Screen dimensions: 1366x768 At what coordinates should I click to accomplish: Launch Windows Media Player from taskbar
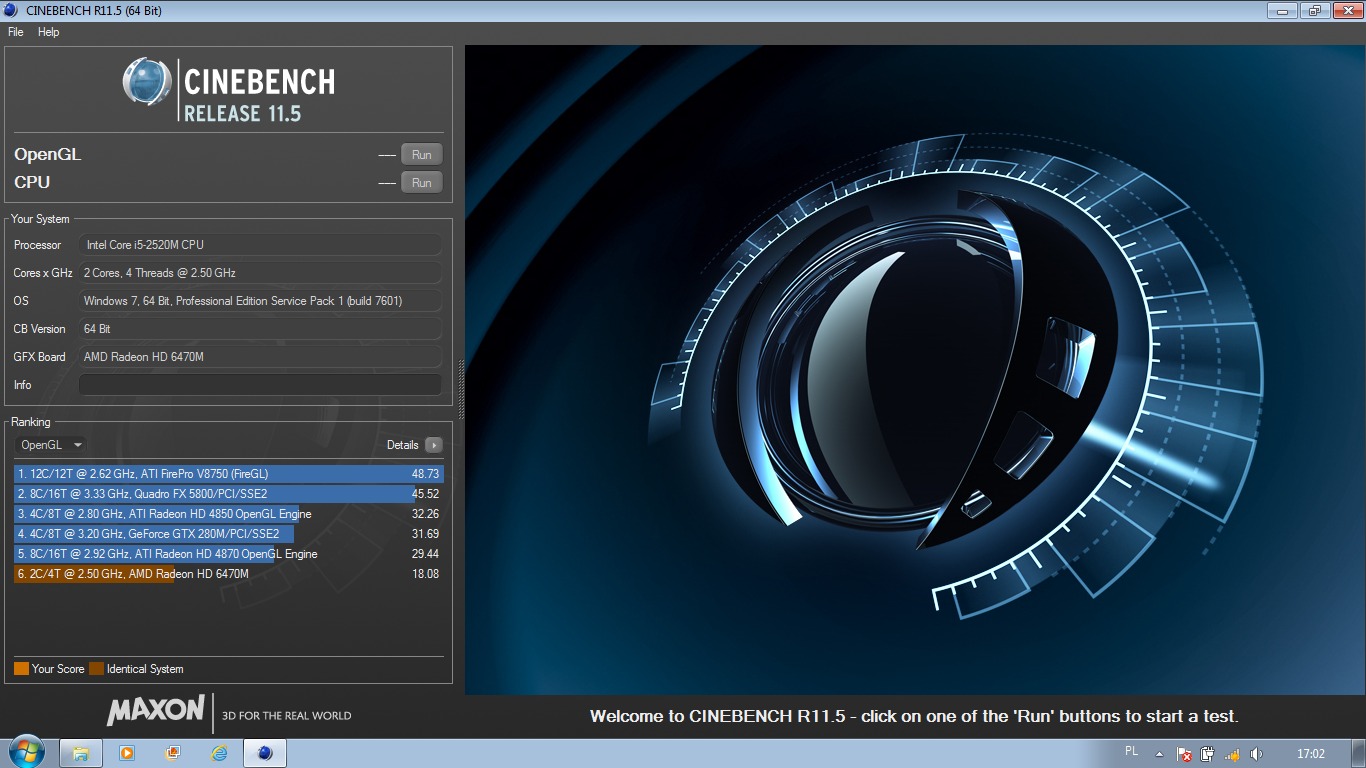point(127,753)
